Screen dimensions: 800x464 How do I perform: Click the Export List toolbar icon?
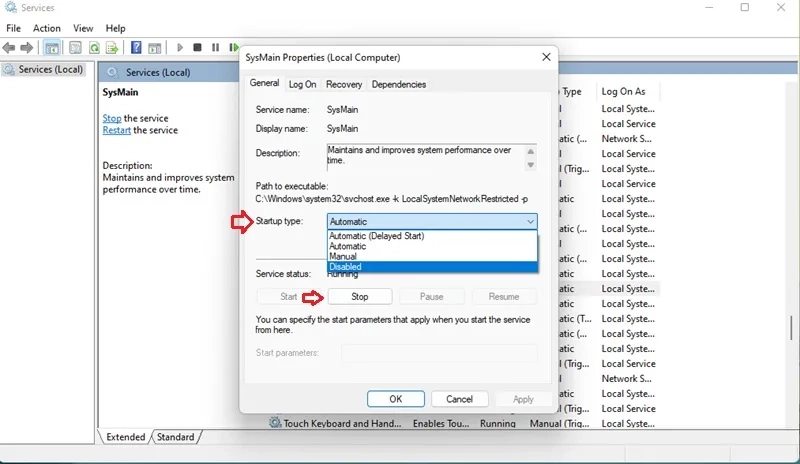[113, 47]
